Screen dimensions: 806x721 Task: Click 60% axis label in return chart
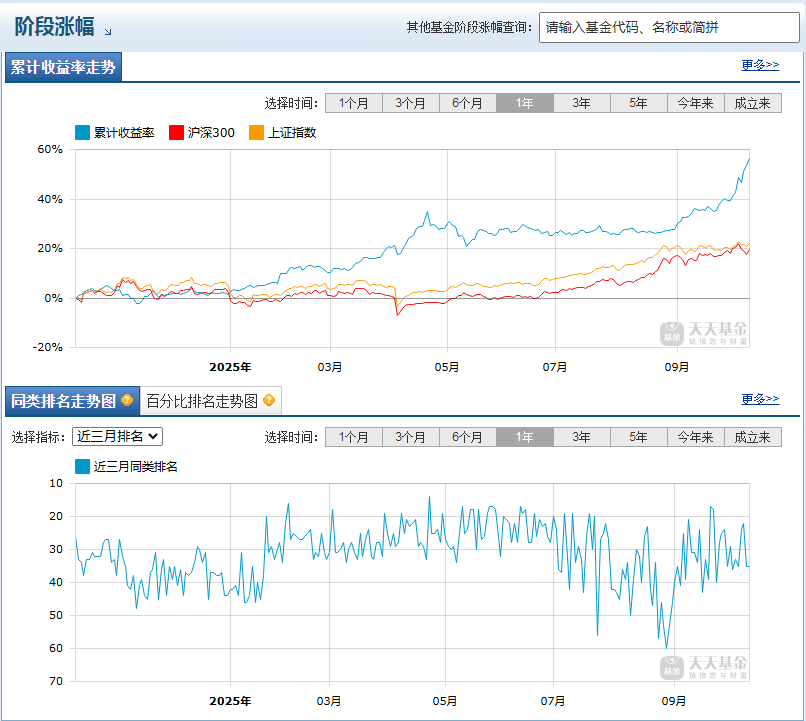pos(50,150)
